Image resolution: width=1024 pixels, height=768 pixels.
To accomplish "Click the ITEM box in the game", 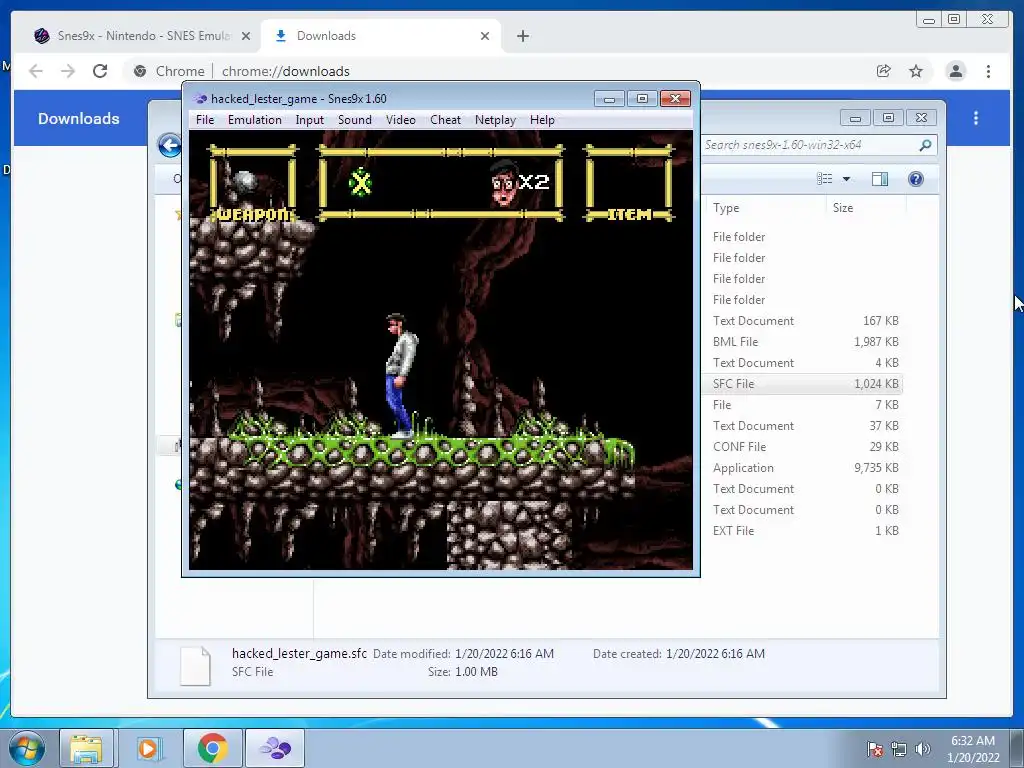I will tap(629, 184).
